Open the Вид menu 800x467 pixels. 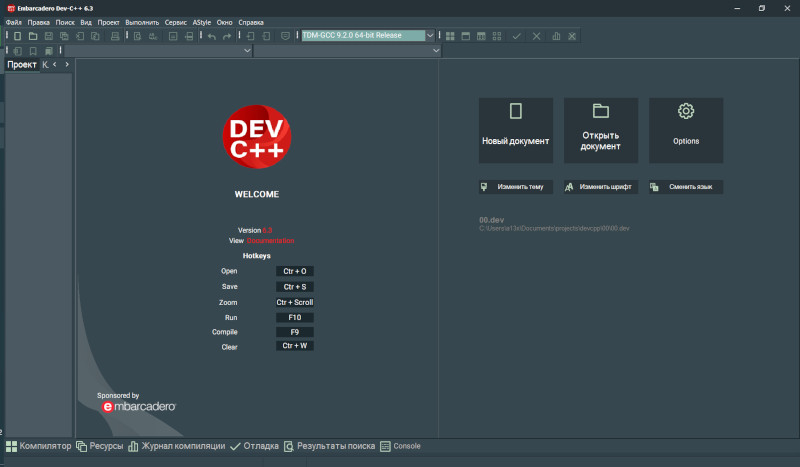[x=86, y=22]
